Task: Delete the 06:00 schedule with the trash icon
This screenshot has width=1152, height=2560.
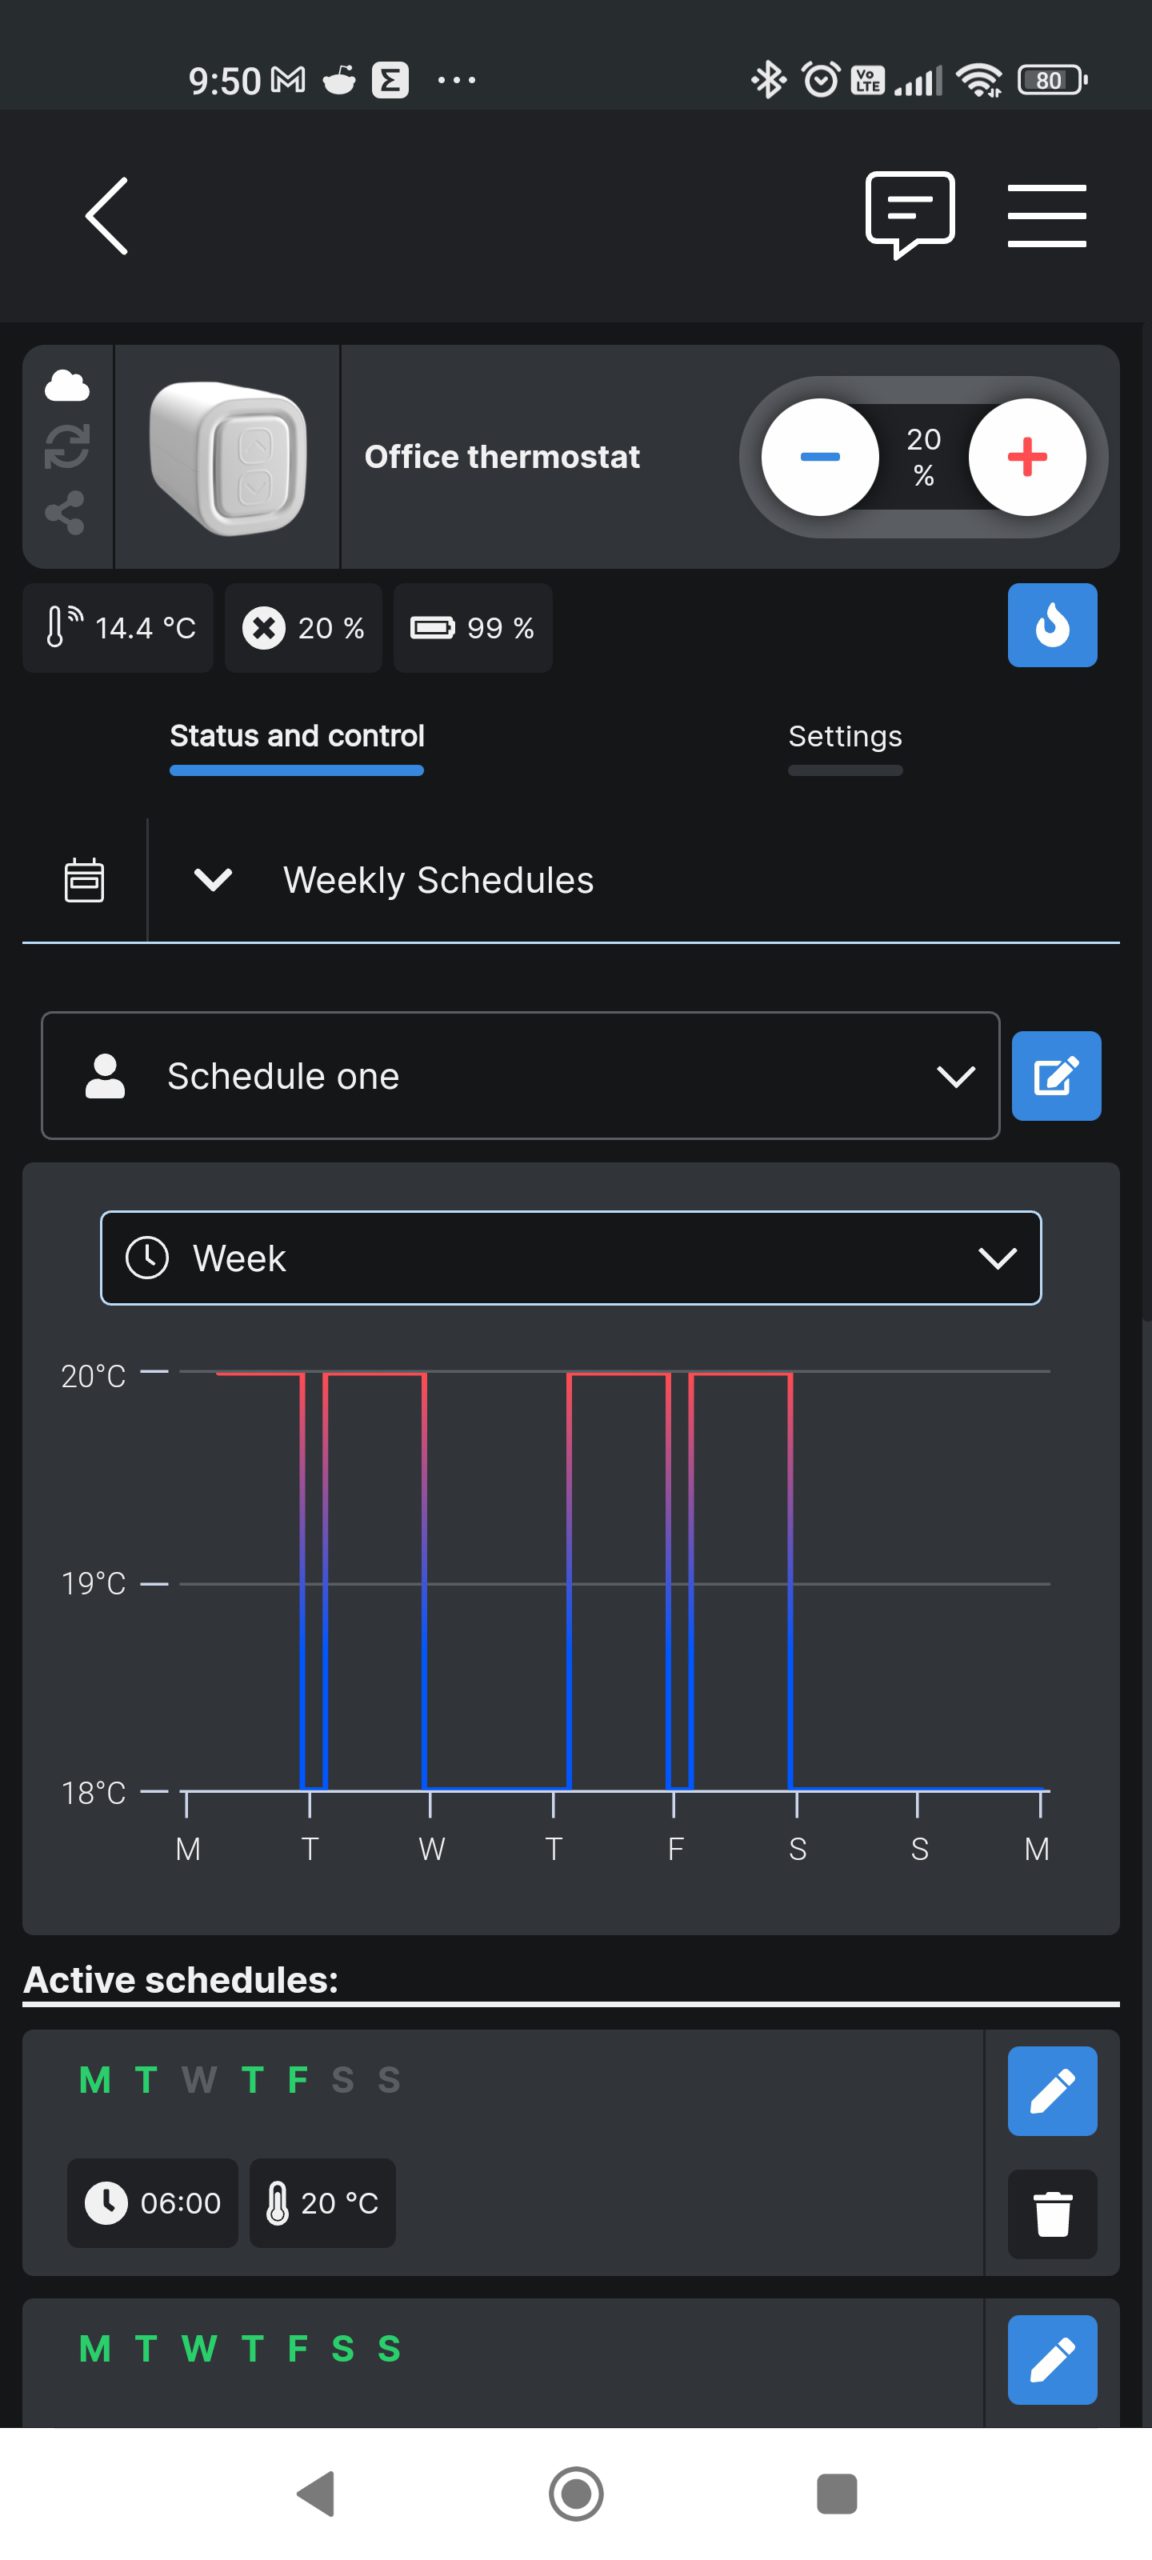Action: pos(1052,2214)
